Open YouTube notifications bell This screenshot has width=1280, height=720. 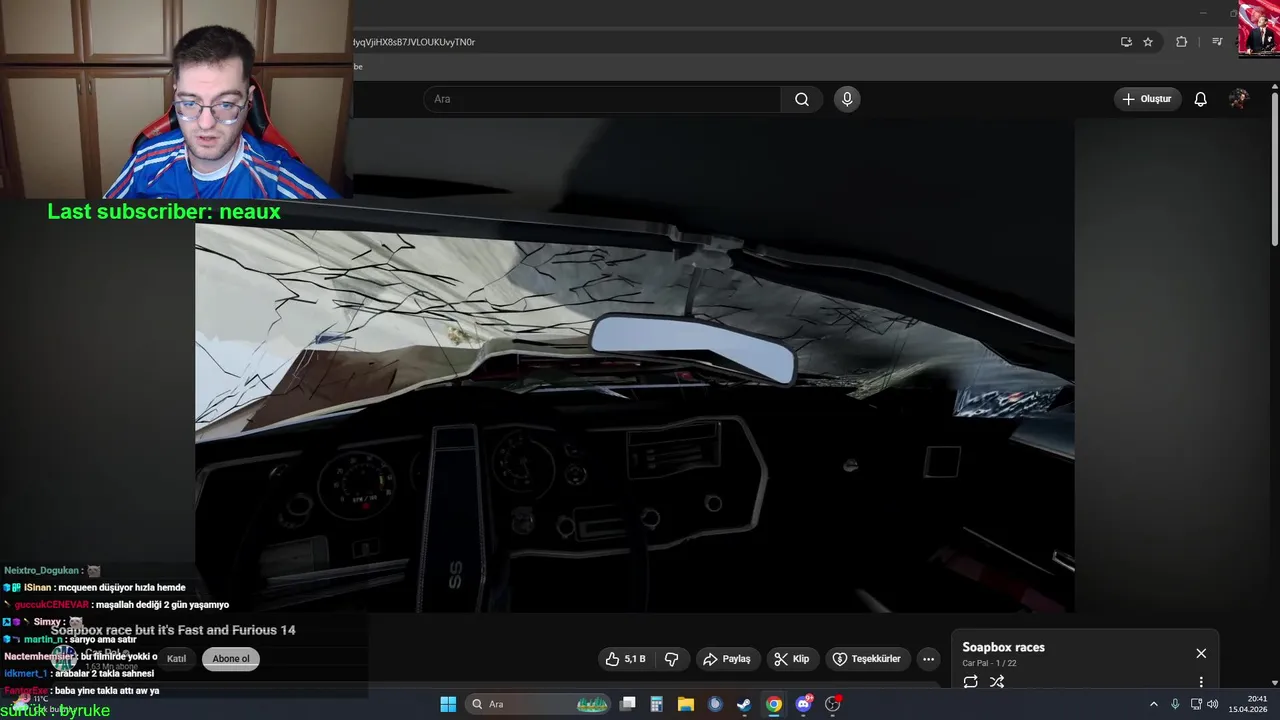click(1201, 99)
